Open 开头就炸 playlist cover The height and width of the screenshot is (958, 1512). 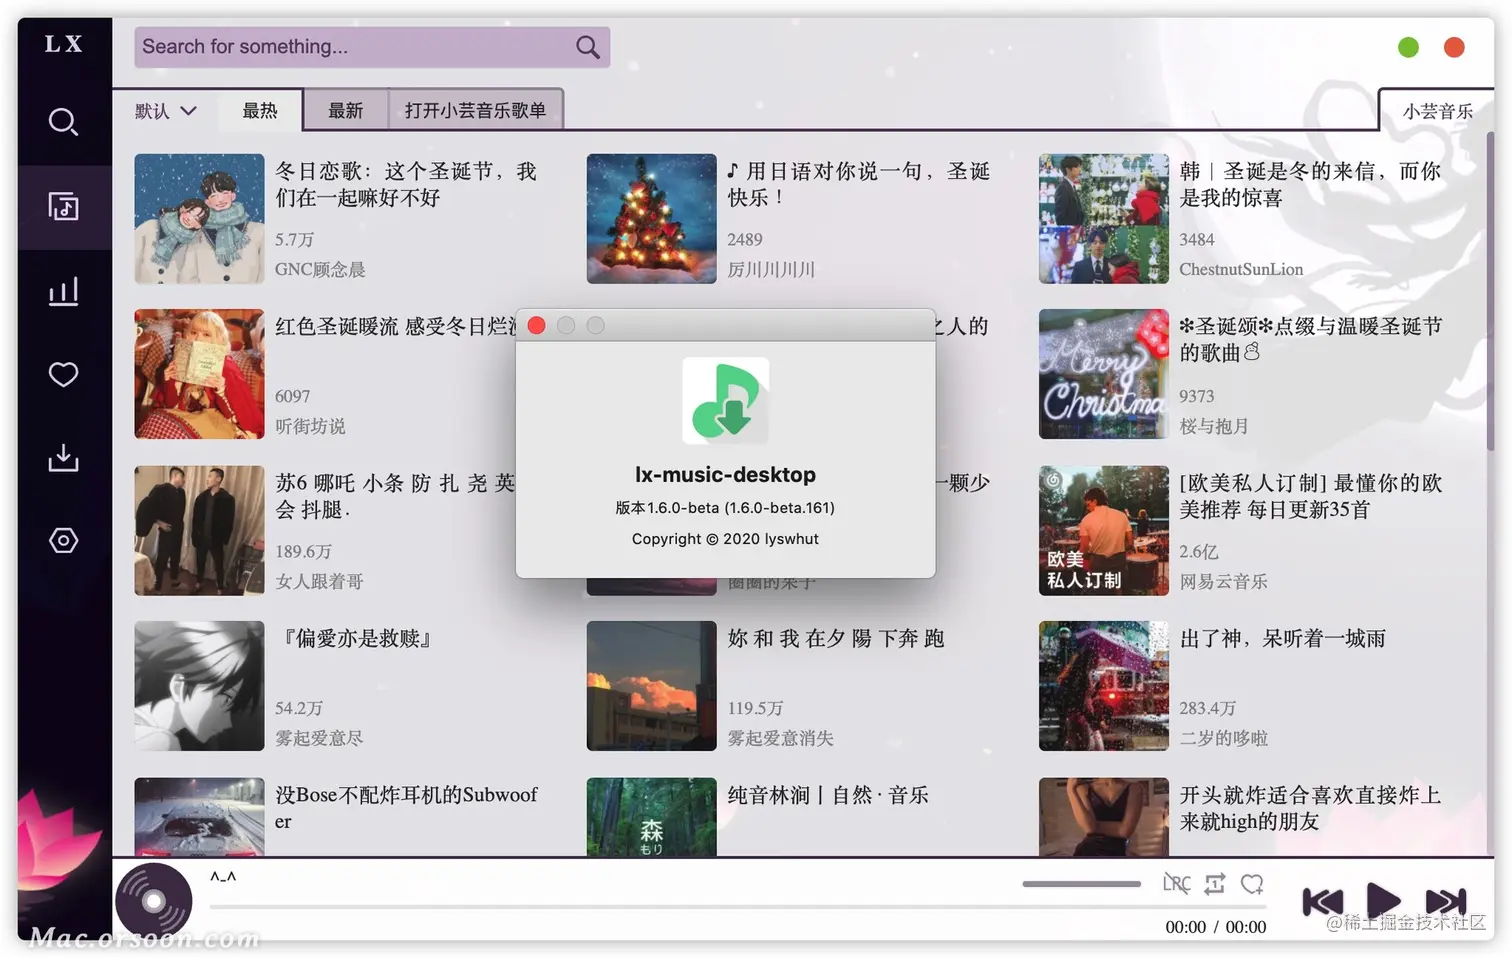pos(1103,816)
